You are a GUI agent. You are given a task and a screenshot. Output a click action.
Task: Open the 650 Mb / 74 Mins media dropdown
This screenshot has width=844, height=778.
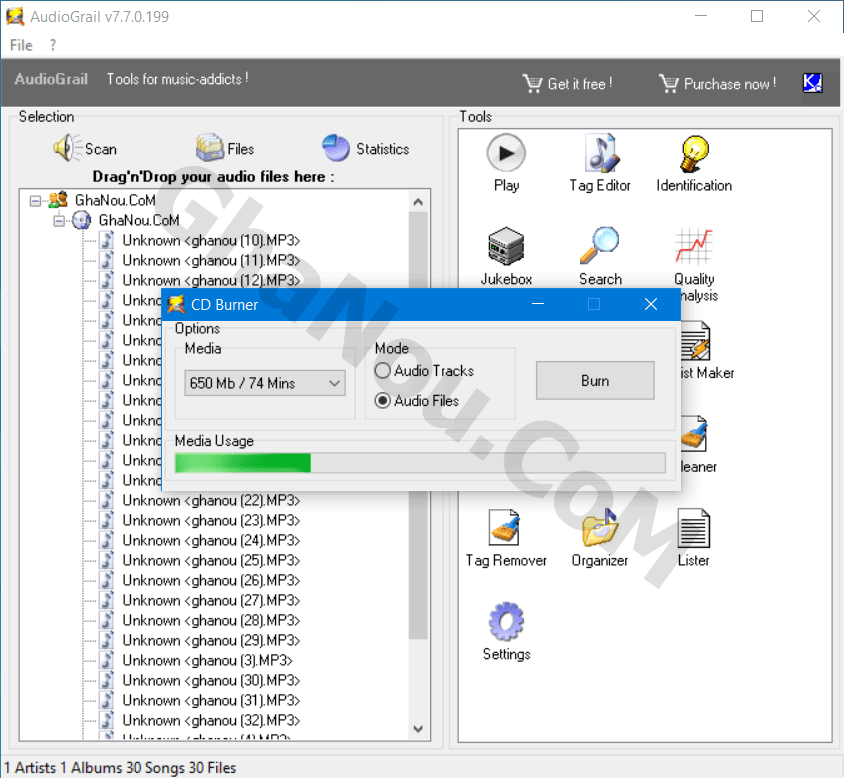point(265,383)
